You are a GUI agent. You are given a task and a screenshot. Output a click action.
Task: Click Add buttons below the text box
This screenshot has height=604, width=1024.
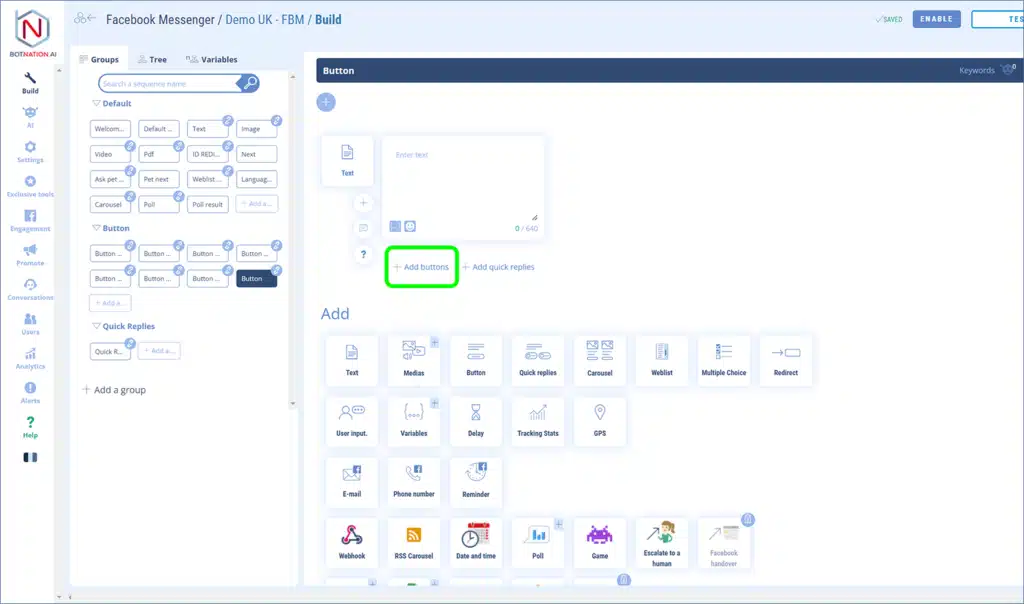421,267
